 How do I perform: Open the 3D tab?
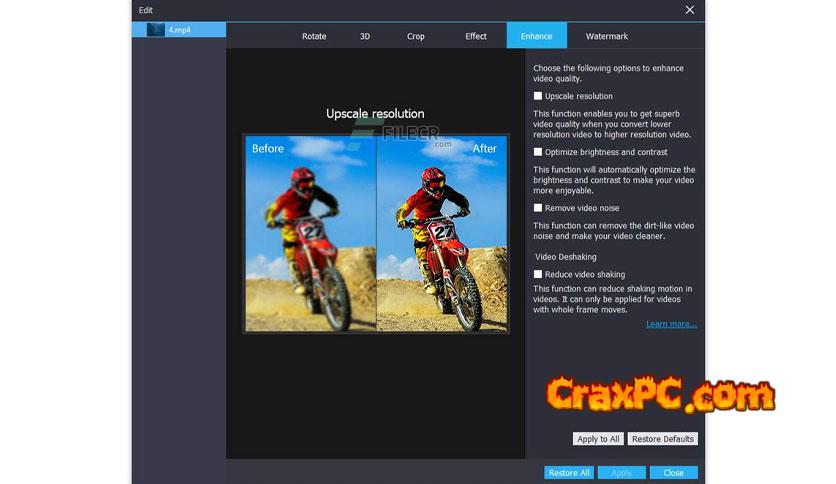pos(365,36)
